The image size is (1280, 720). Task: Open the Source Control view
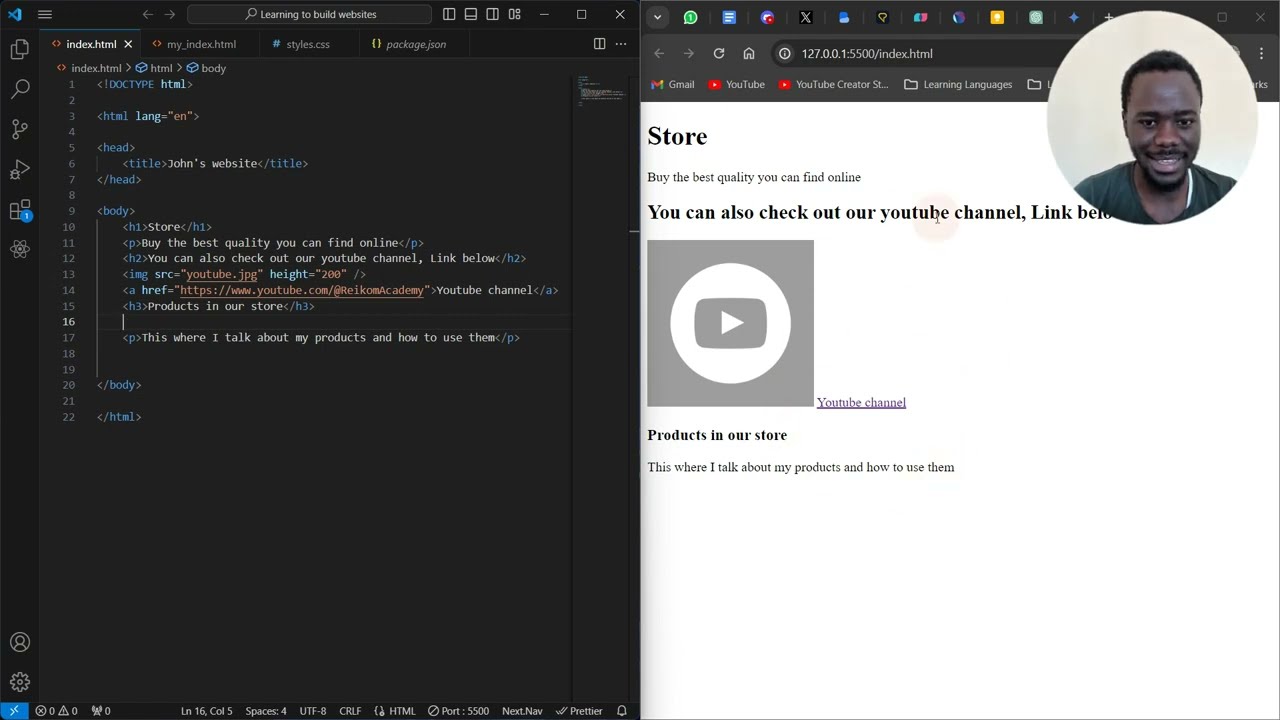[x=20, y=129]
